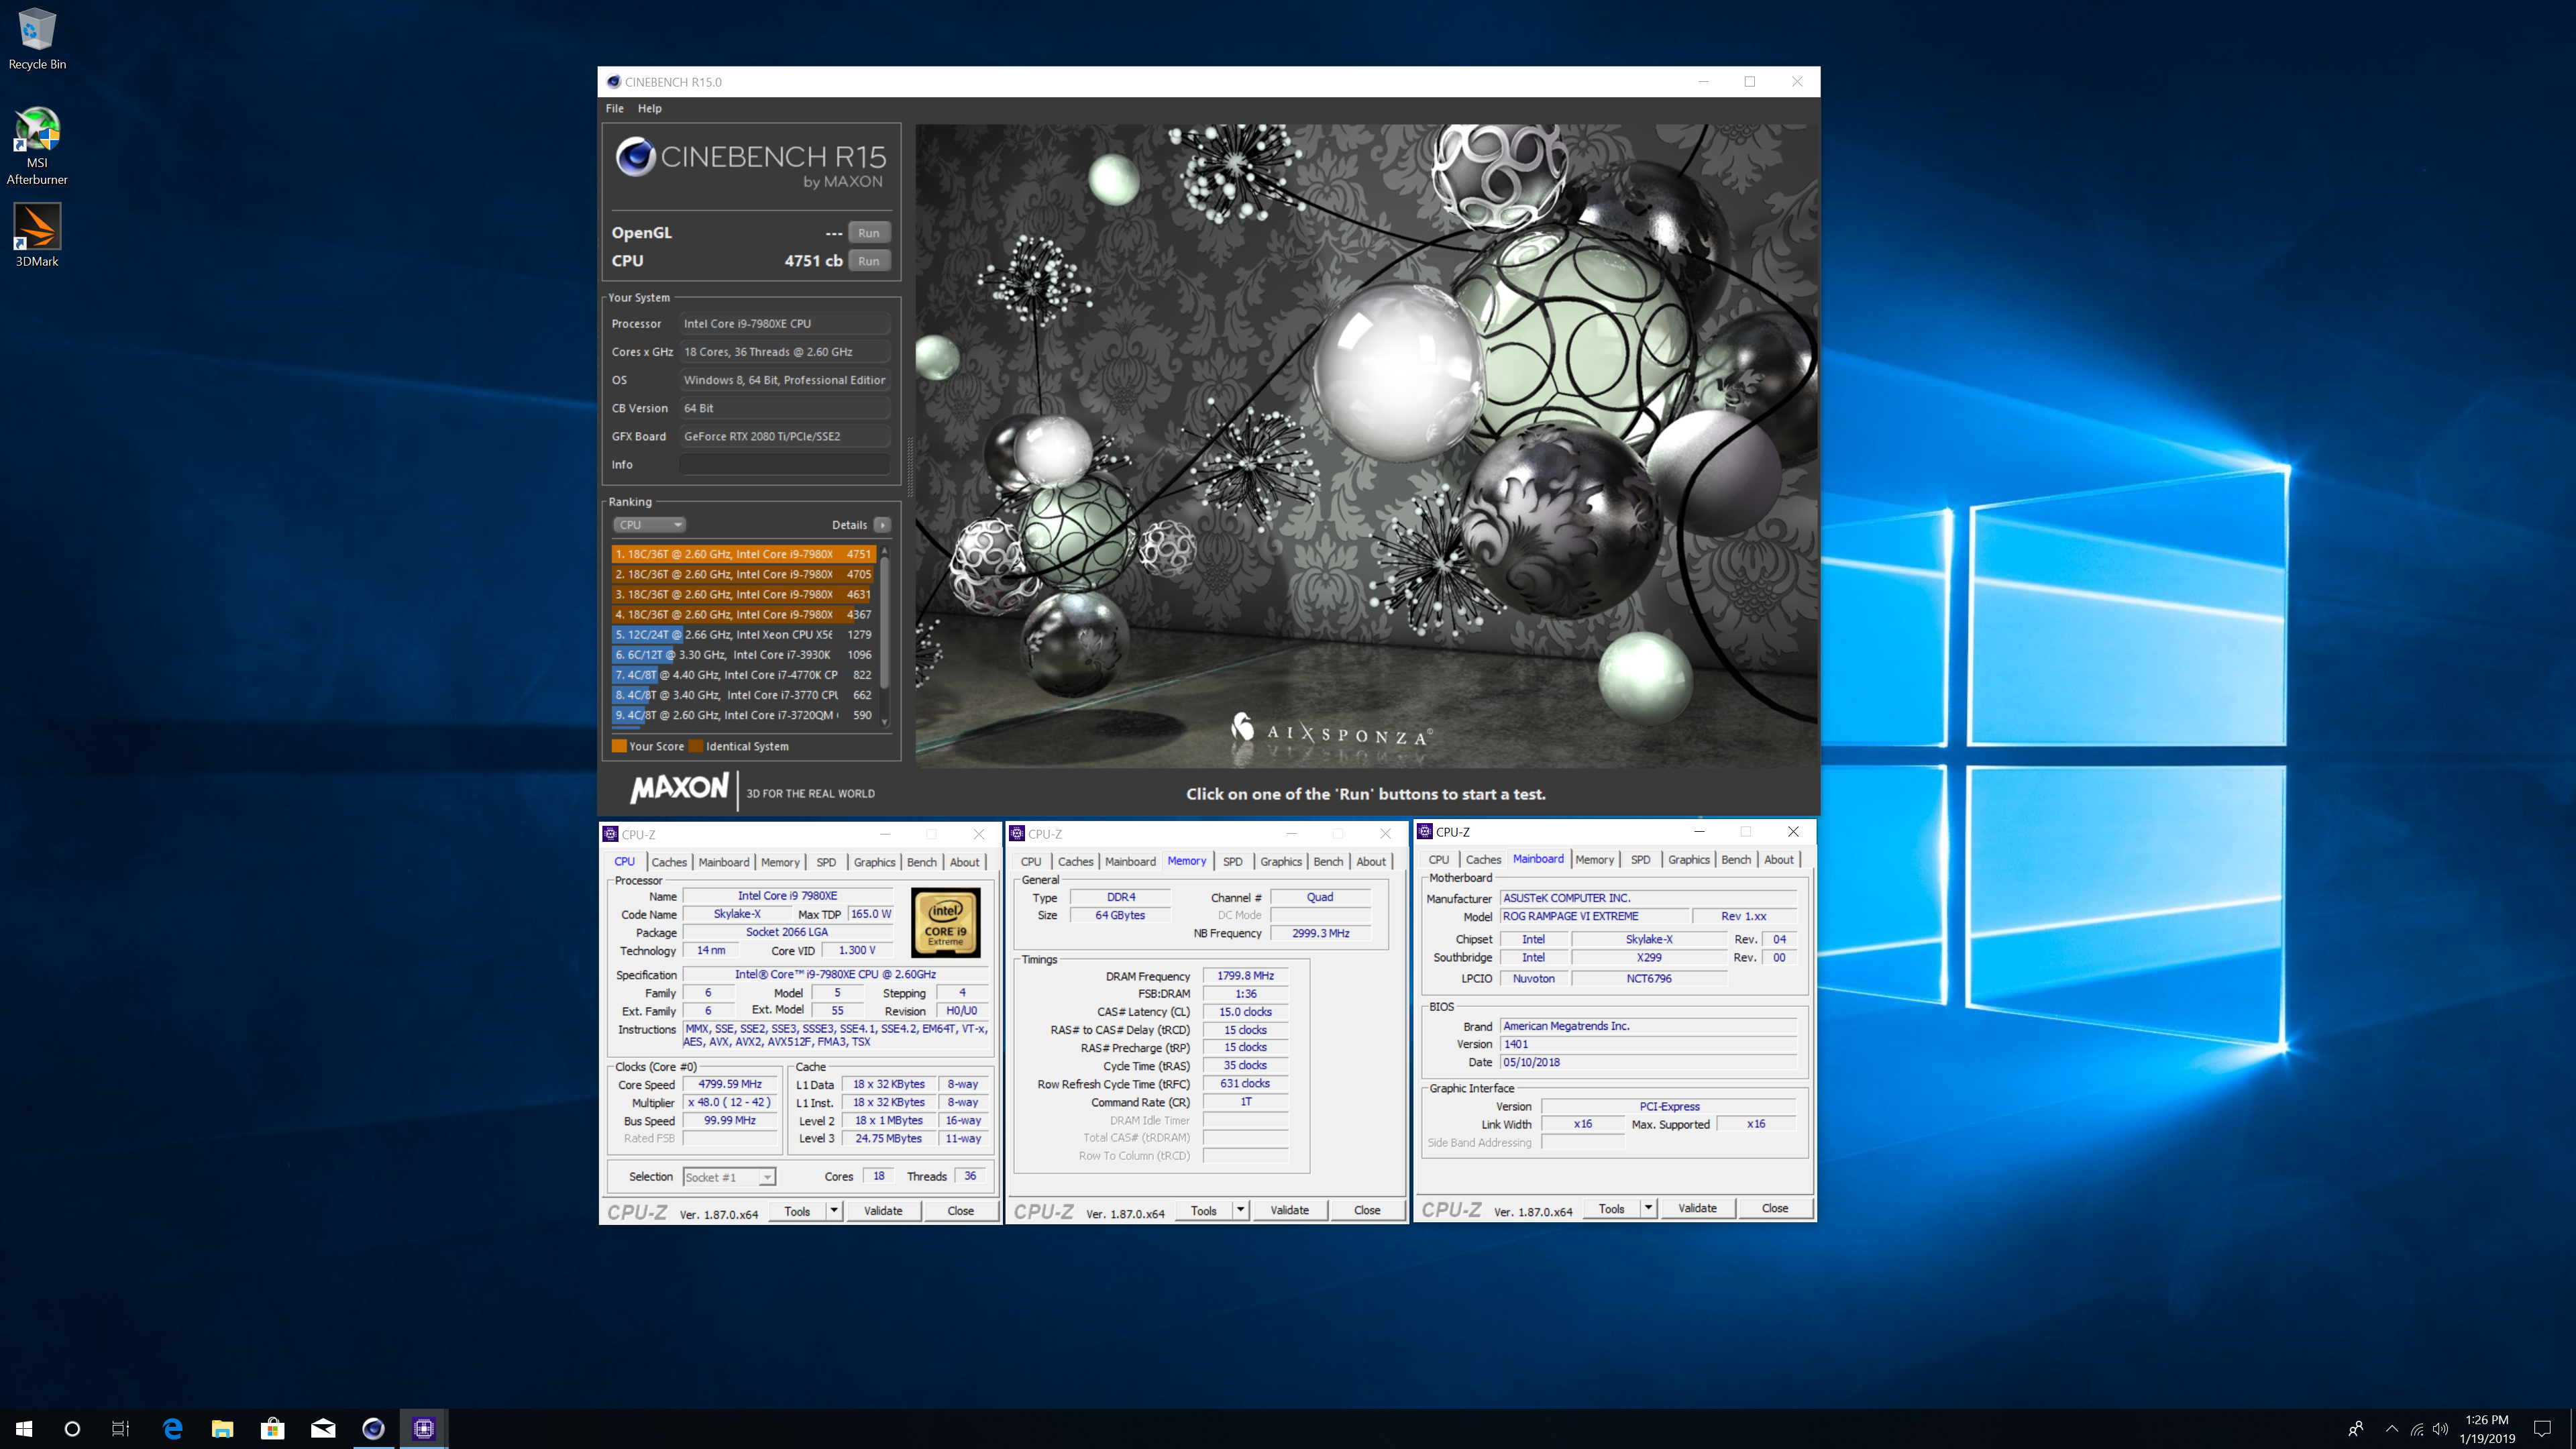Open the MSI Afterburner desktop icon
The width and height of the screenshot is (2576, 1449).
pos(37,146)
